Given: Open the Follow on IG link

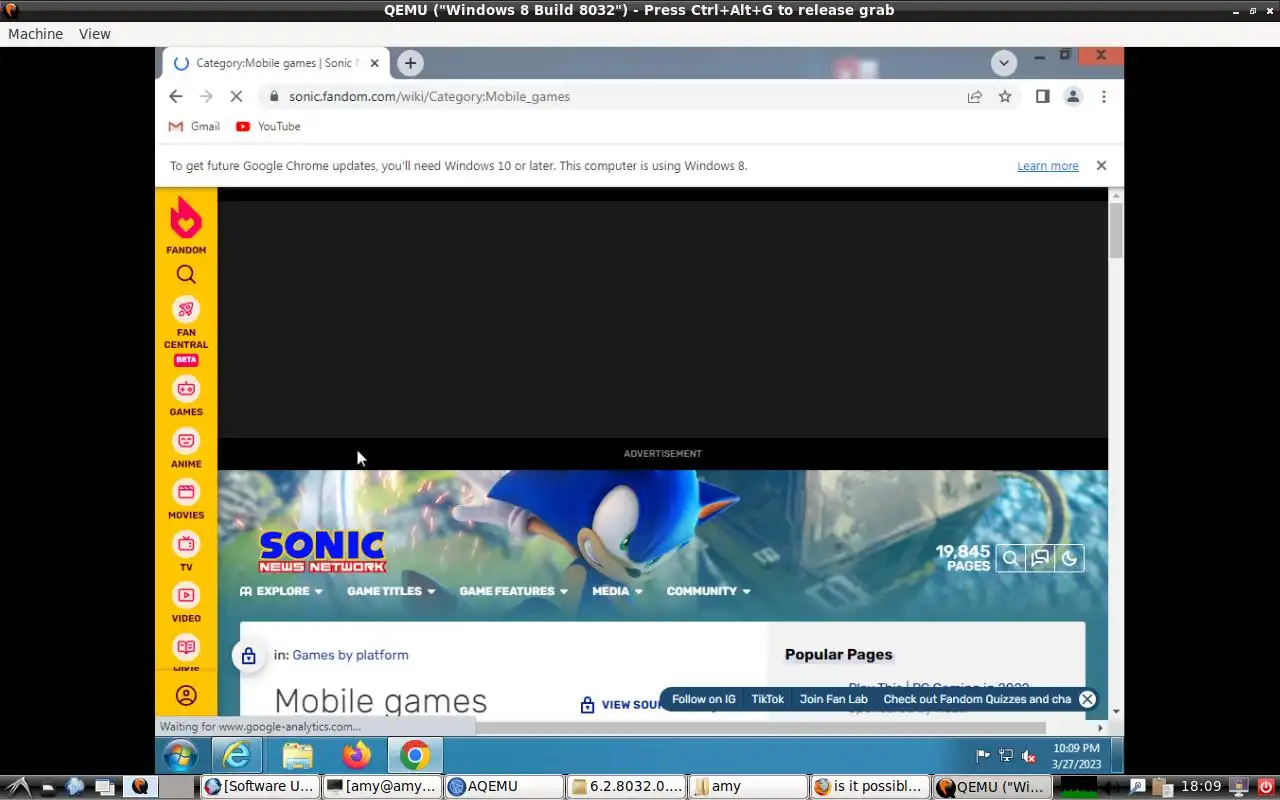Looking at the screenshot, I should [703, 699].
